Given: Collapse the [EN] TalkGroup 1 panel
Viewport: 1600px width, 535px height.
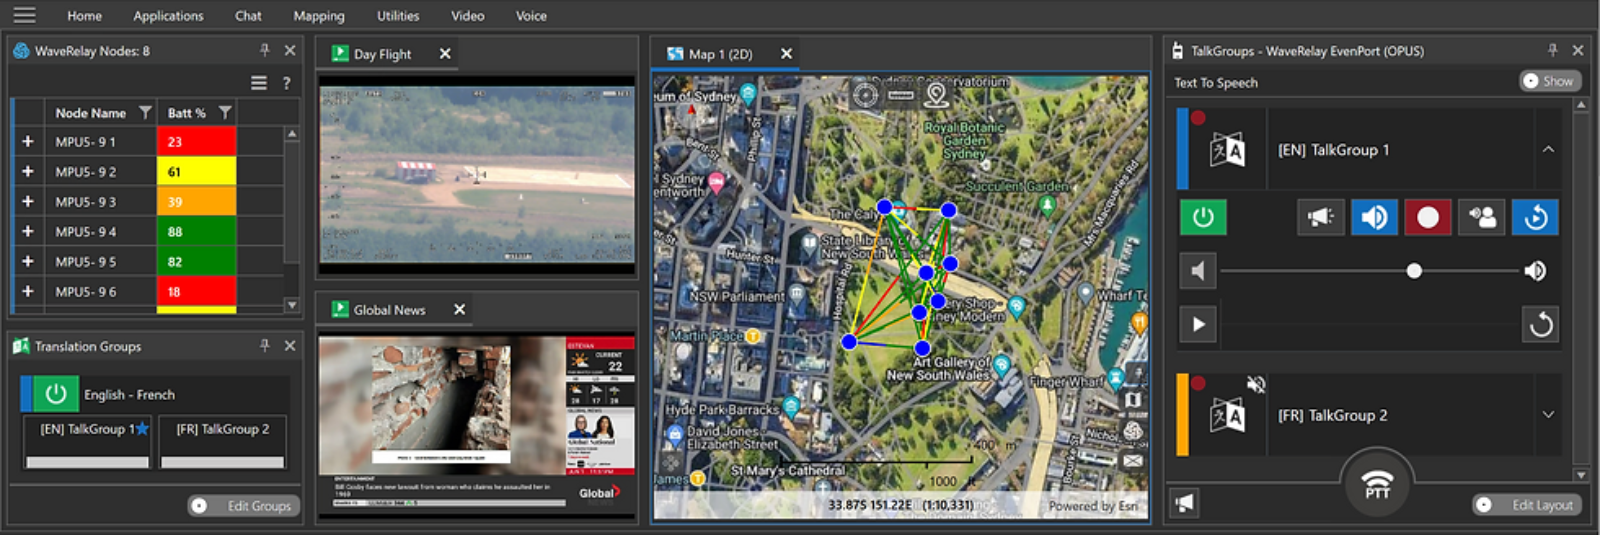Looking at the screenshot, I should coord(1548,149).
